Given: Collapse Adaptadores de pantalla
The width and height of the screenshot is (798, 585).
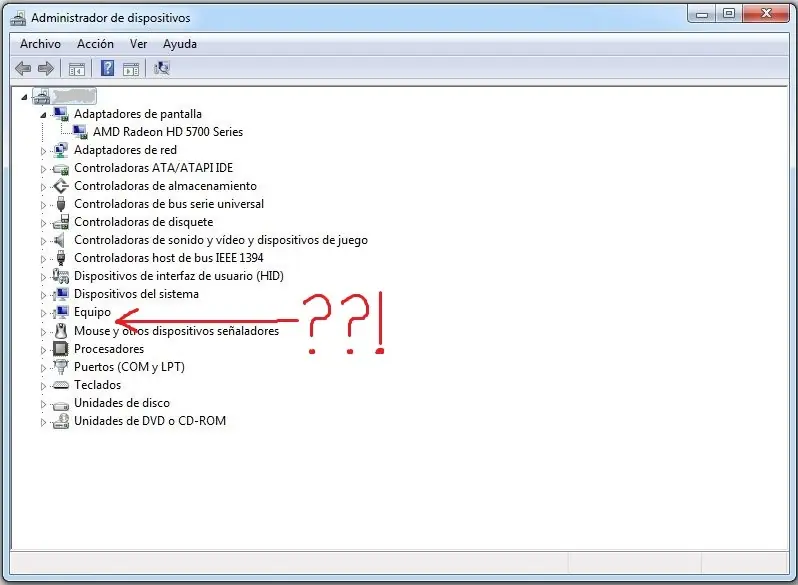Looking at the screenshot, I should click(x=43, y=115).
